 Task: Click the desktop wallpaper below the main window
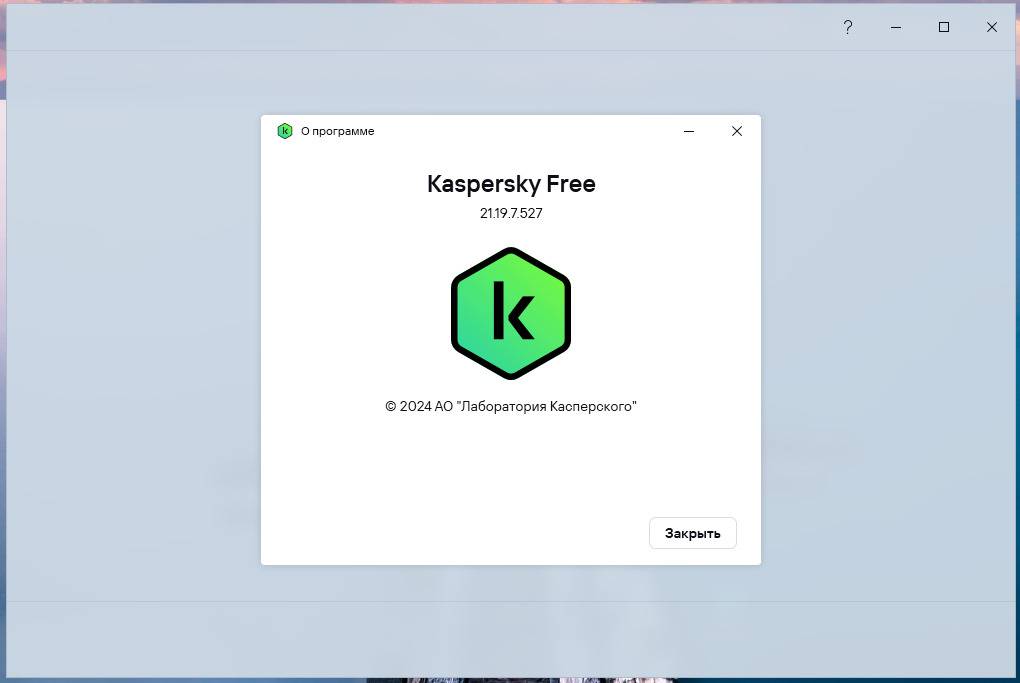click(x=200, y=681)
